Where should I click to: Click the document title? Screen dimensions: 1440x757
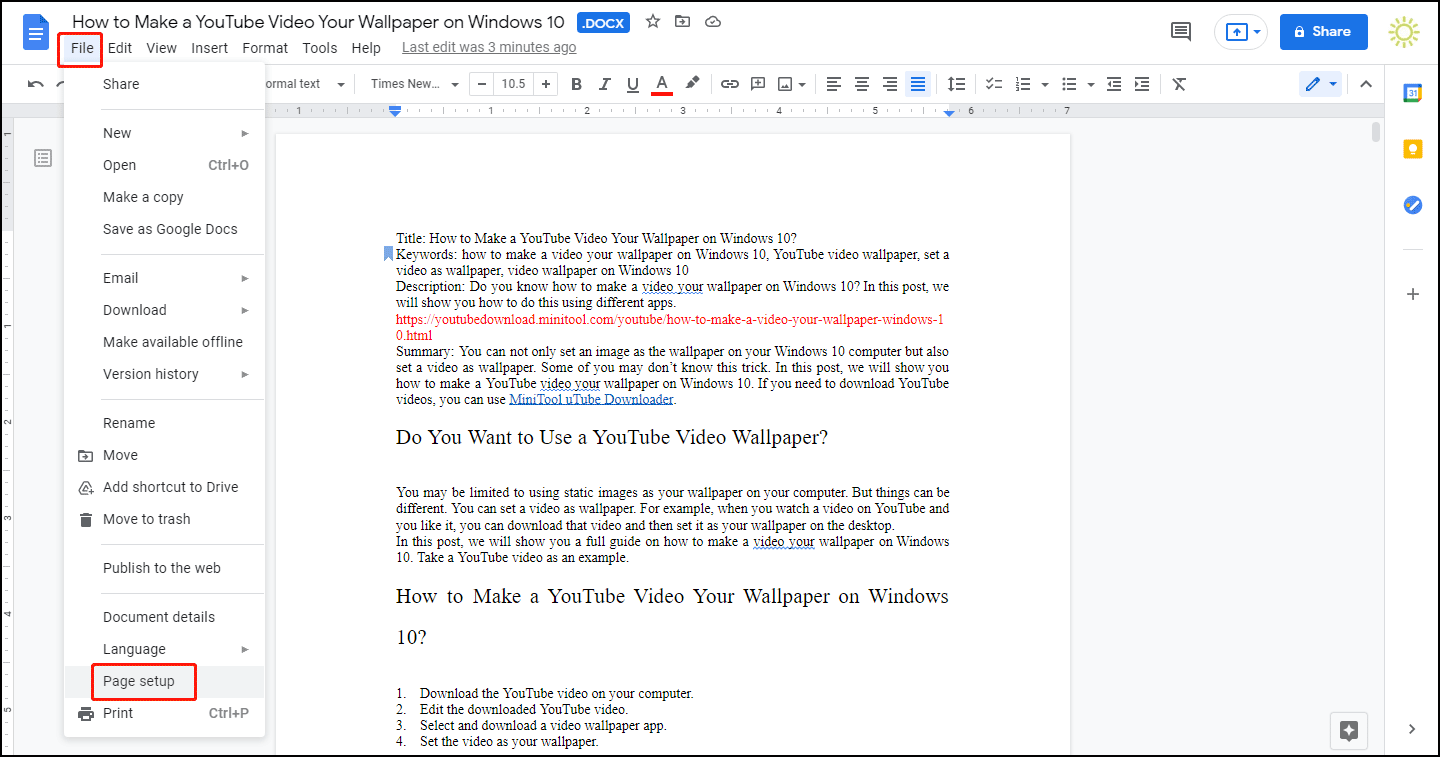pyautogui.click(x=319, y=22)
